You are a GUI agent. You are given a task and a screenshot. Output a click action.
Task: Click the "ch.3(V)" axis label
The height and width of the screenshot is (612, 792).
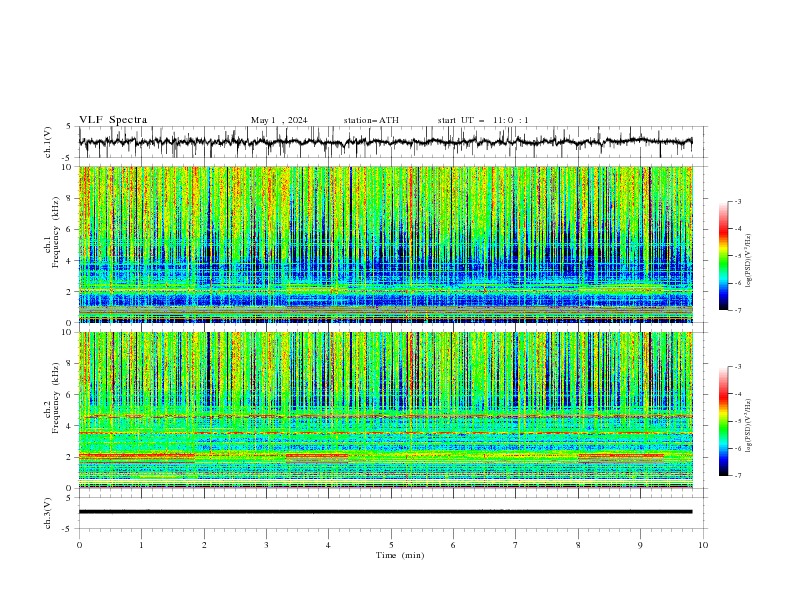point(48,513)
